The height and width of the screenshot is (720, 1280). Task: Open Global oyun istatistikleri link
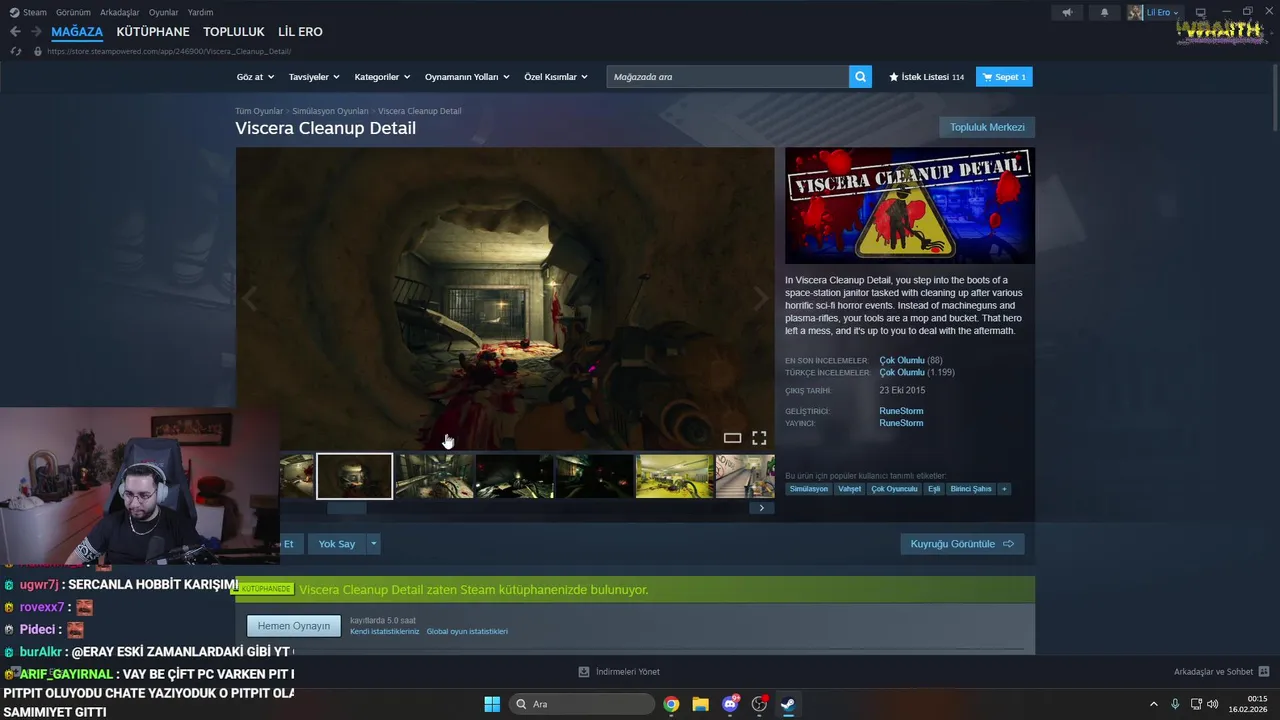pos(467,632)
